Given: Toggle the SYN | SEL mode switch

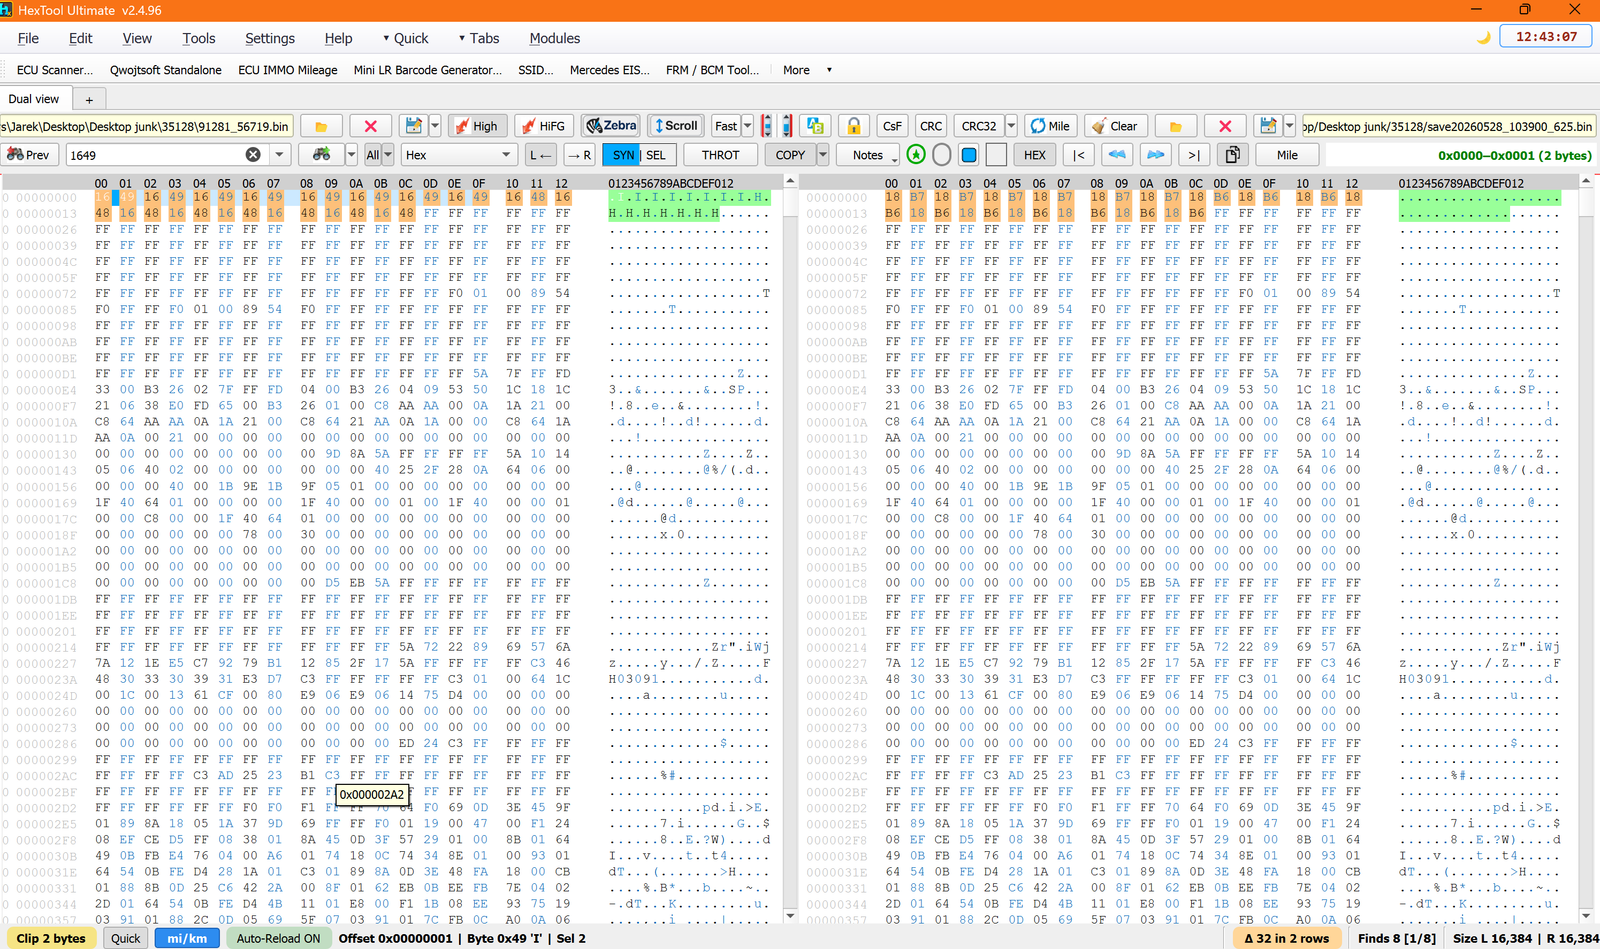Looking at the screenshot, I should coord(639,155).
